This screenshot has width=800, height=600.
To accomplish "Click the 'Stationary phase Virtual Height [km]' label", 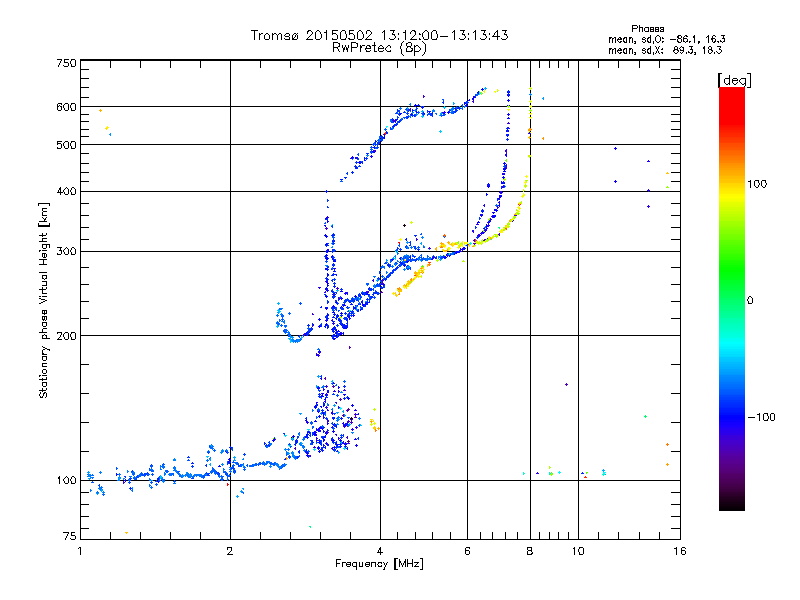I will [x=44, y=300].
